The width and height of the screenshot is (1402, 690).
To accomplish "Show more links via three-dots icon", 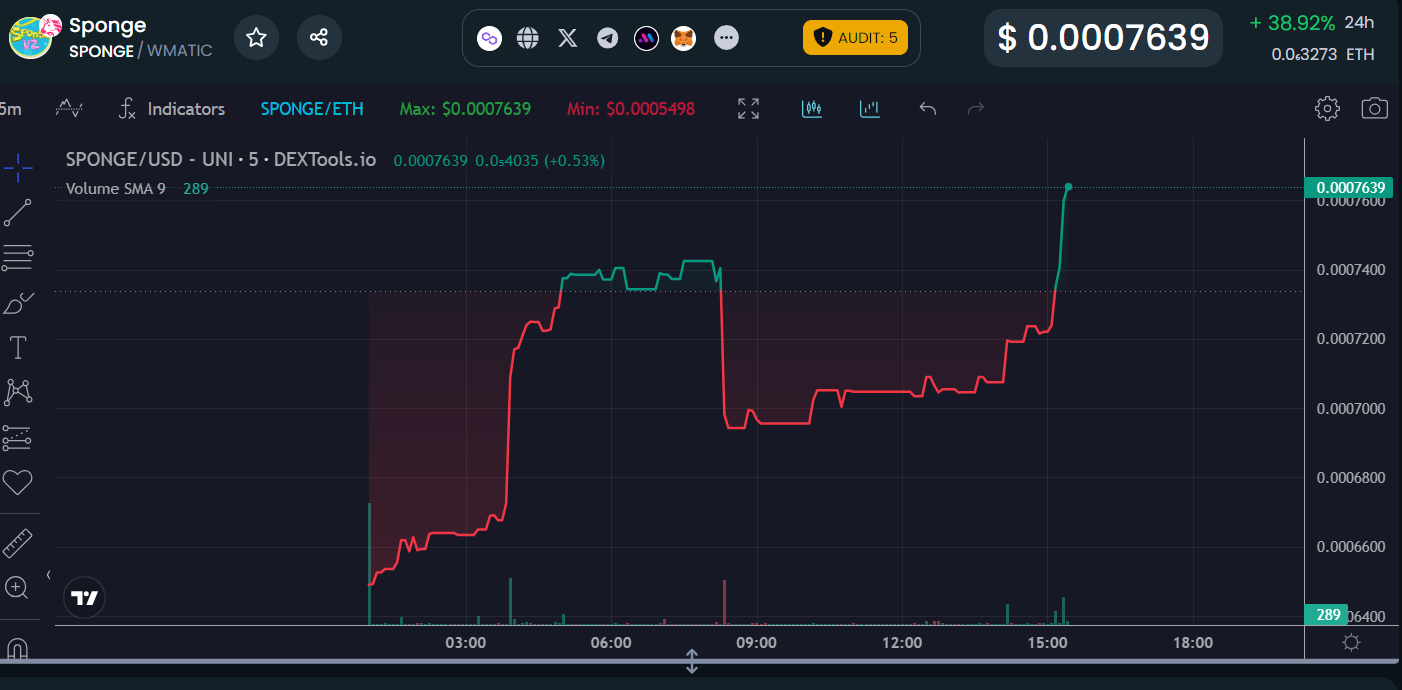I will [x=727, y=38].
